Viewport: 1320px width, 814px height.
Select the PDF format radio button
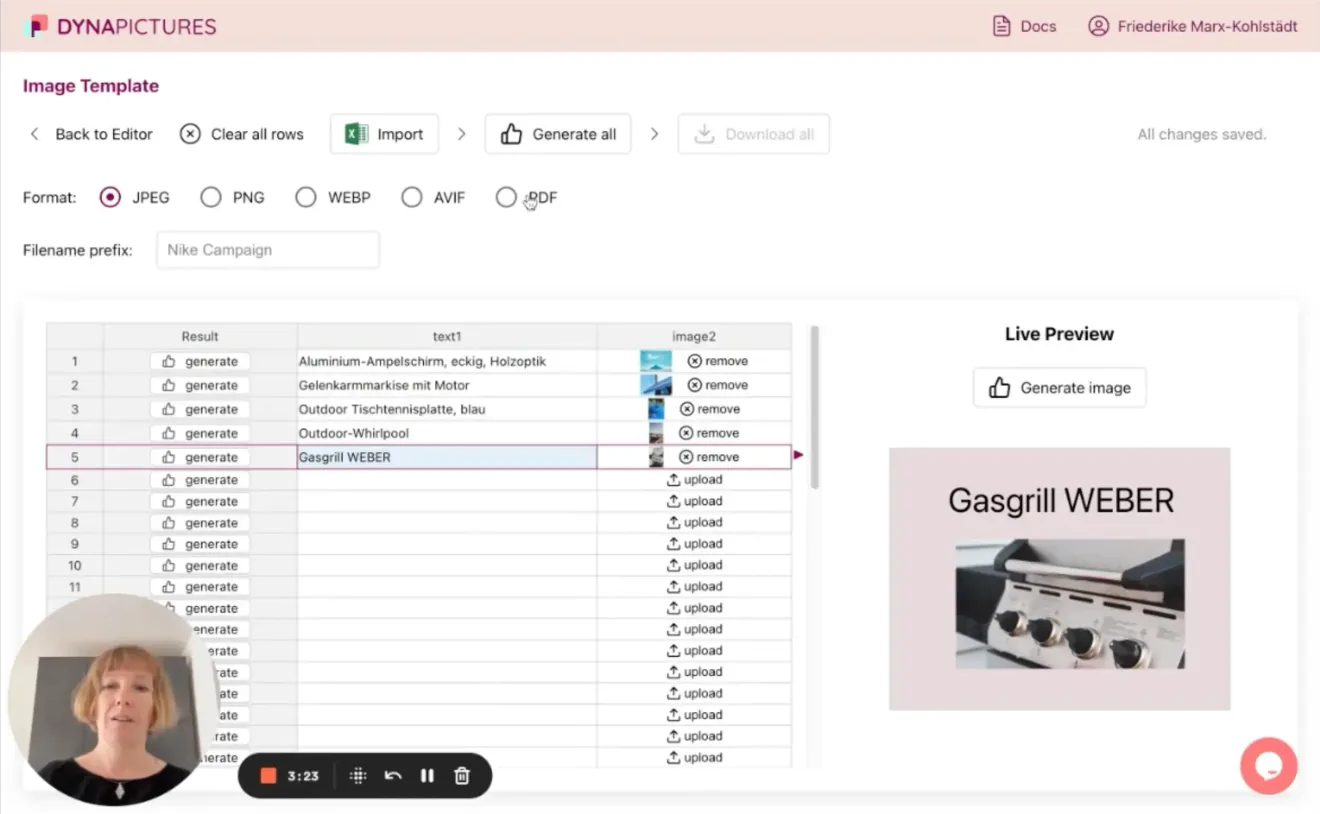tap(506, 198)
